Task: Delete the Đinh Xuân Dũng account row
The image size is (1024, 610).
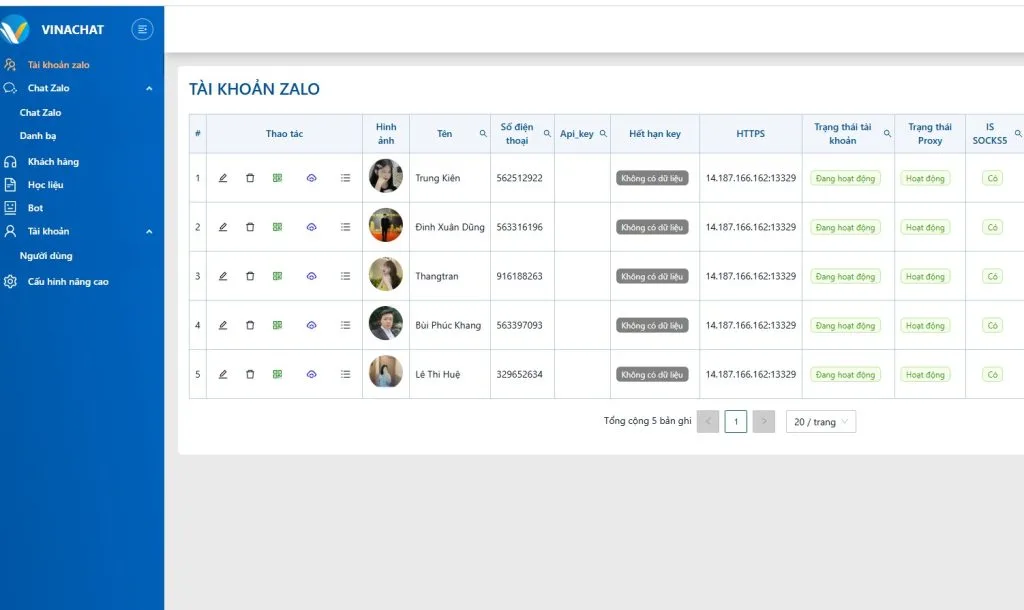Action: 250,227
